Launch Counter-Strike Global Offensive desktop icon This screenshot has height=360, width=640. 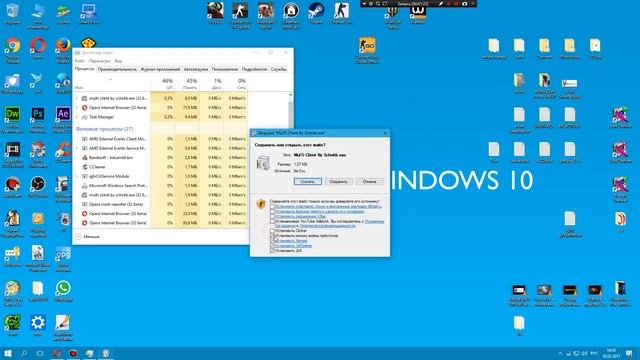(x=367, y=49)
